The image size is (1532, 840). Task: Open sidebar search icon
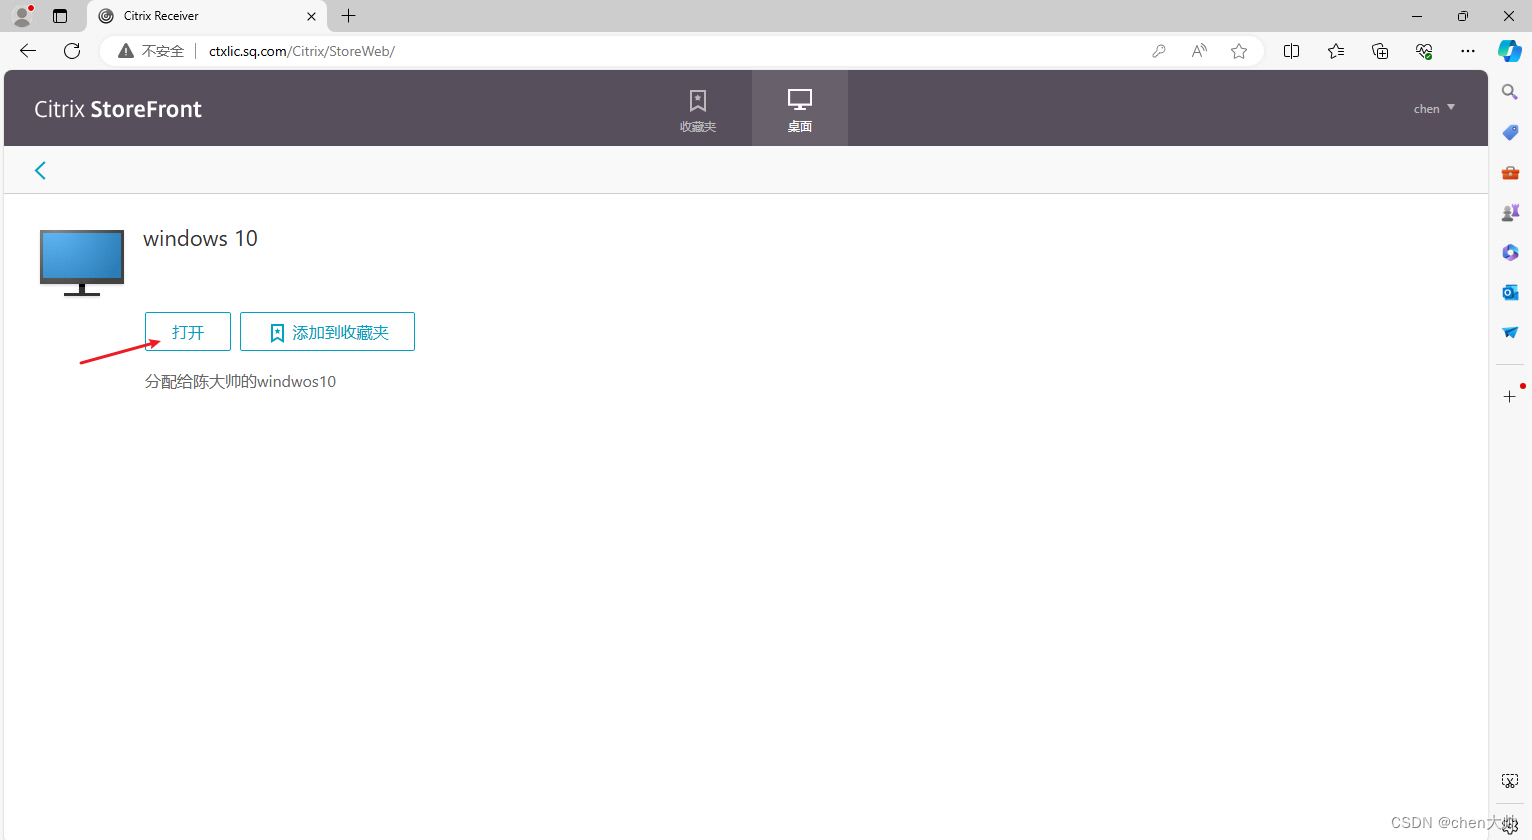pyautogui.click(x=1510, y=92)
